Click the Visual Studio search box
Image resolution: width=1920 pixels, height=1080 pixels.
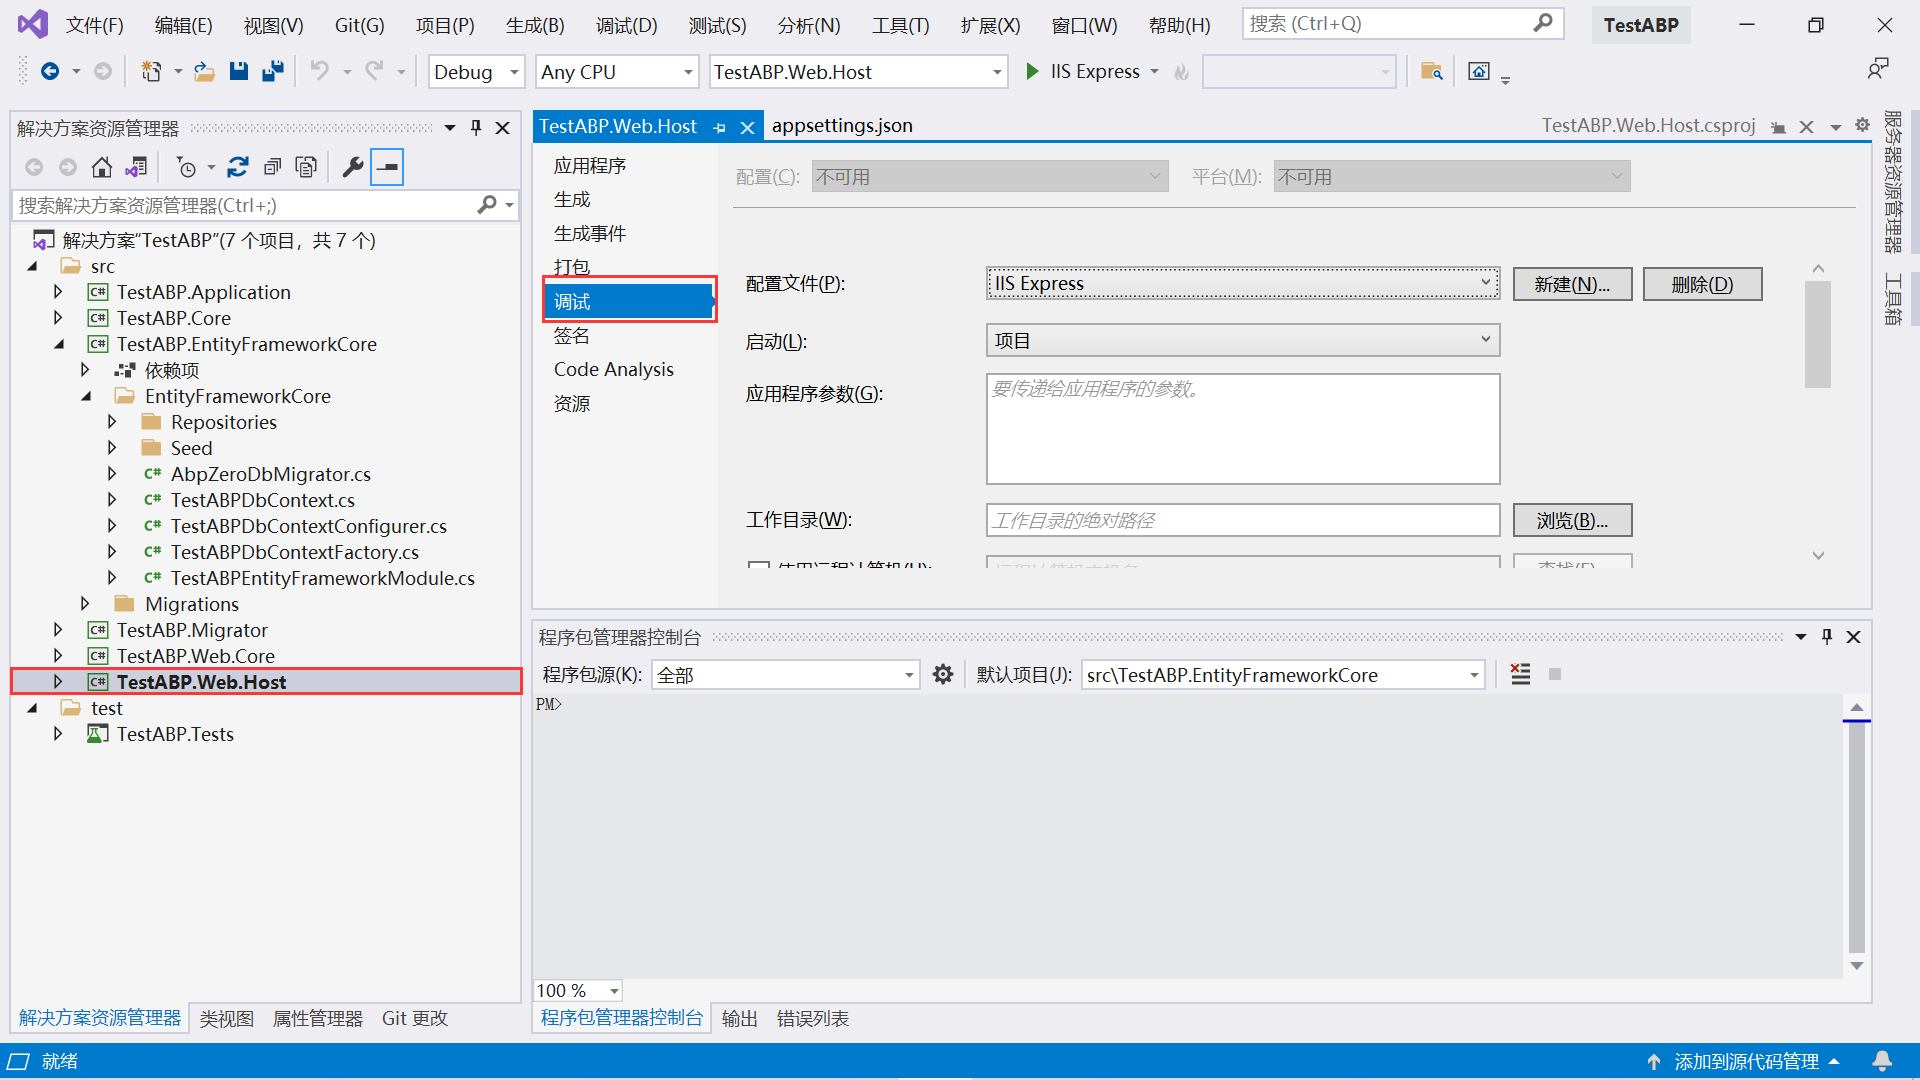click(1402, 24)
